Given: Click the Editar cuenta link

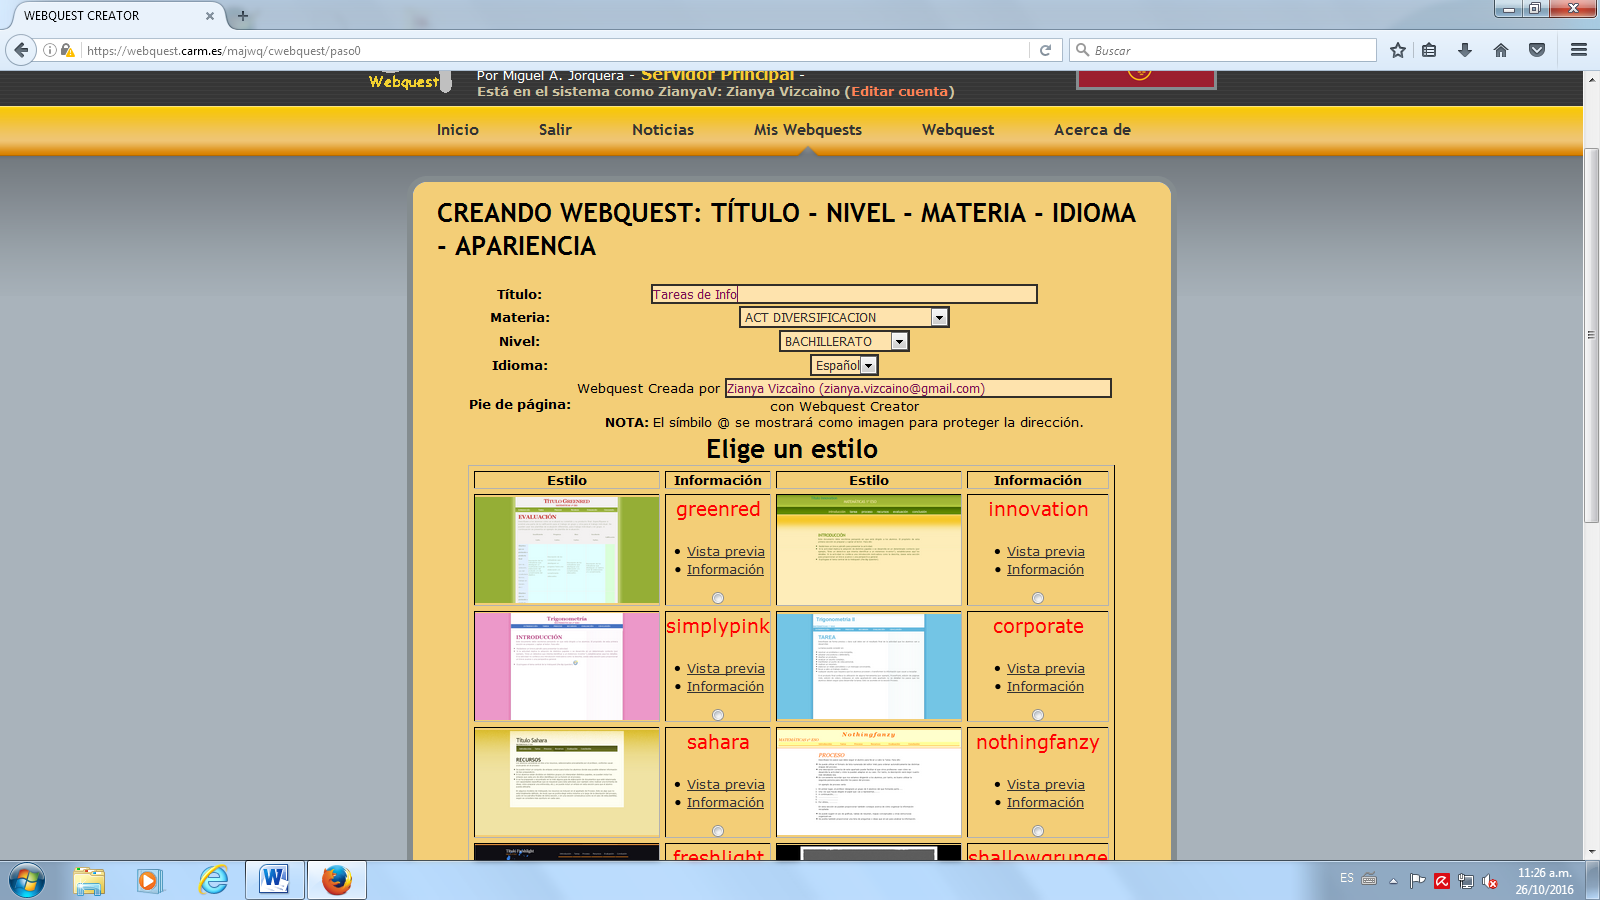Looking at the screenshot, I should [899, 91].
